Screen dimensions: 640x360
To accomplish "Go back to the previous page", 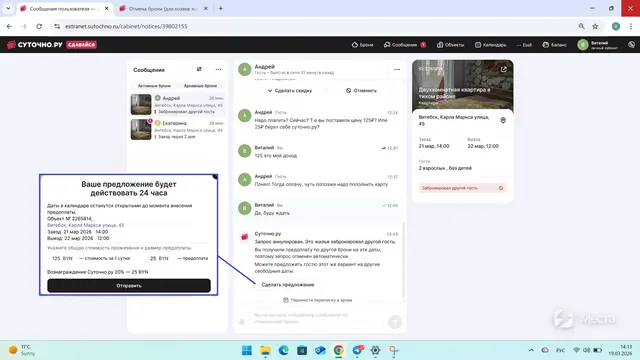I will [9, 26].
